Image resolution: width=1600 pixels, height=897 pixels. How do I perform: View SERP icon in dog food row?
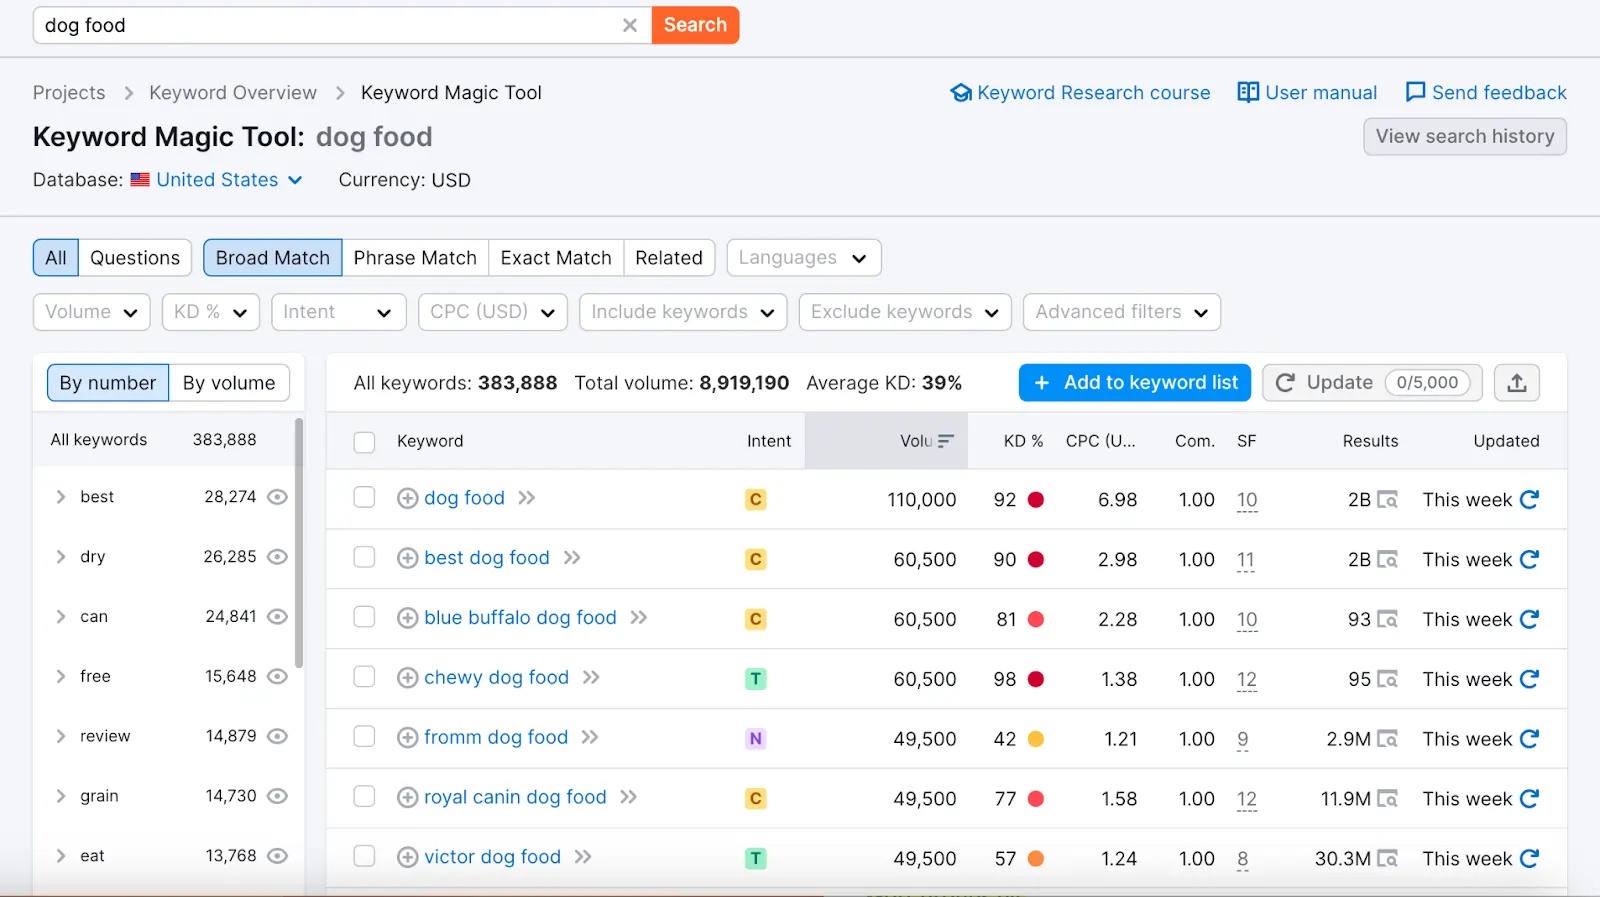pyautogui.click(x=1387, y=499)
